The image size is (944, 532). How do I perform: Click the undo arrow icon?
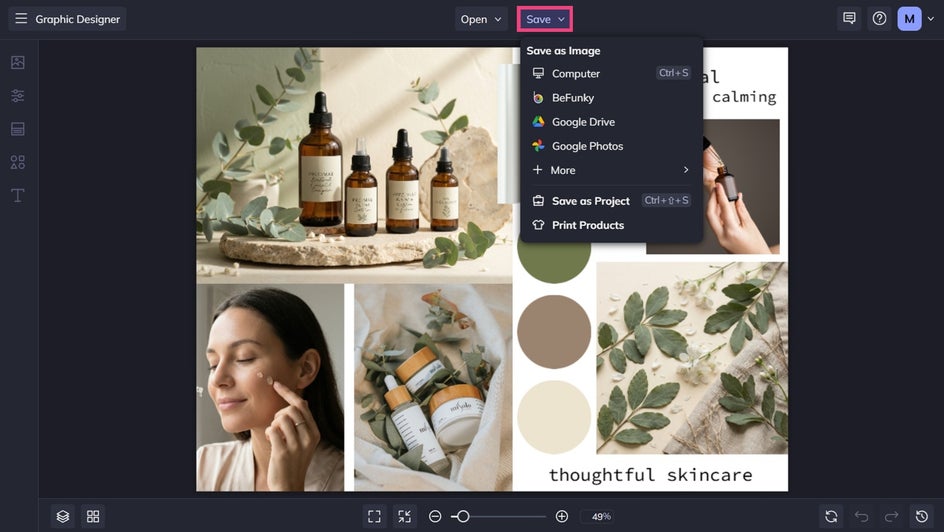[862, 516]
